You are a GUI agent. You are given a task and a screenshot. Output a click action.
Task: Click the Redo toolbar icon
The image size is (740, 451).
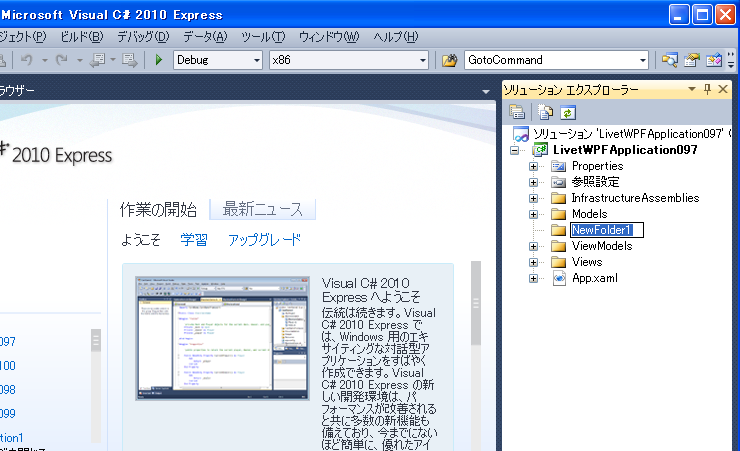tap(62, 60)
